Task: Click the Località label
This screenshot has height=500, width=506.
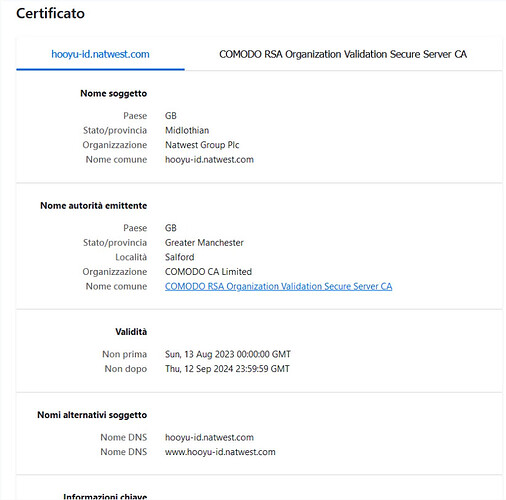Action: click(131, 257)
